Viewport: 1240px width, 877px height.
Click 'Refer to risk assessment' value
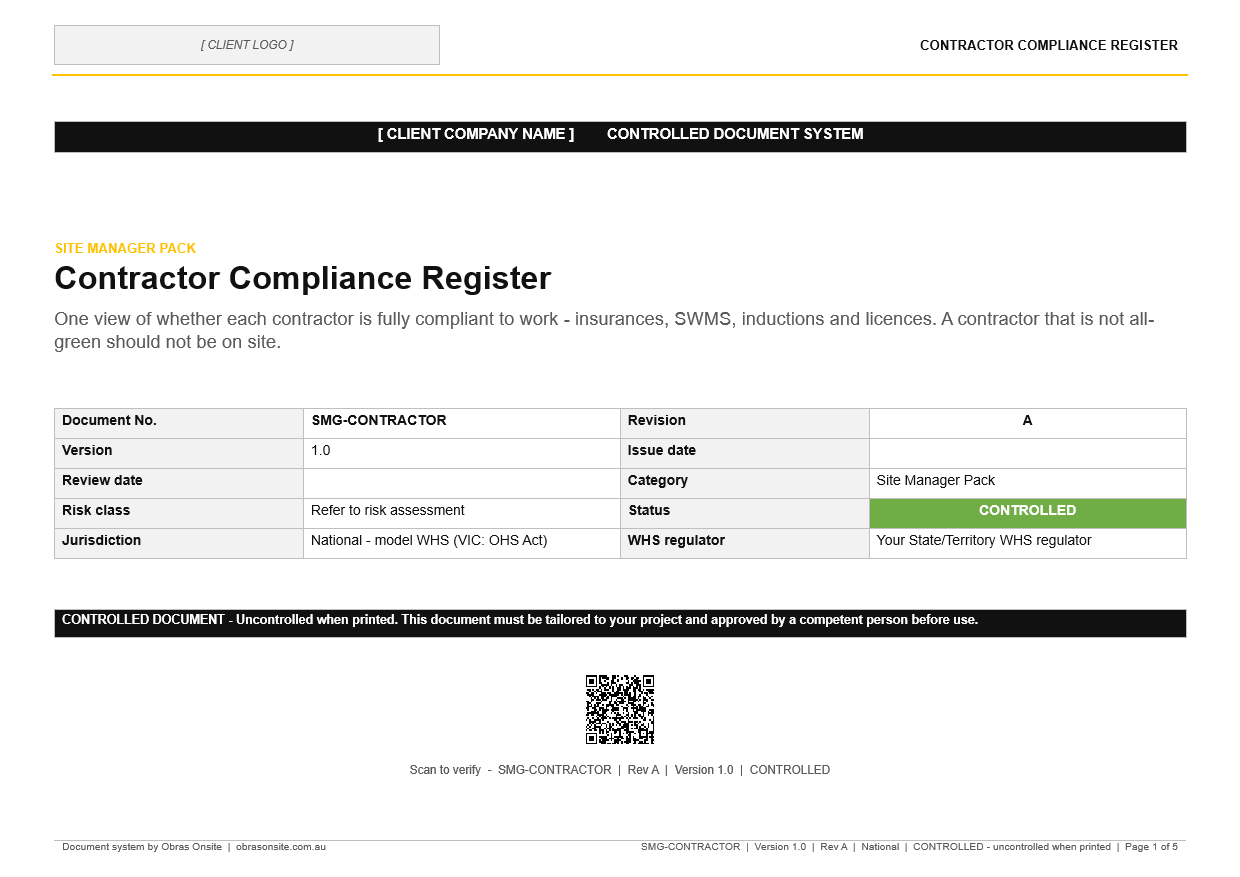[x=388, y=510]
